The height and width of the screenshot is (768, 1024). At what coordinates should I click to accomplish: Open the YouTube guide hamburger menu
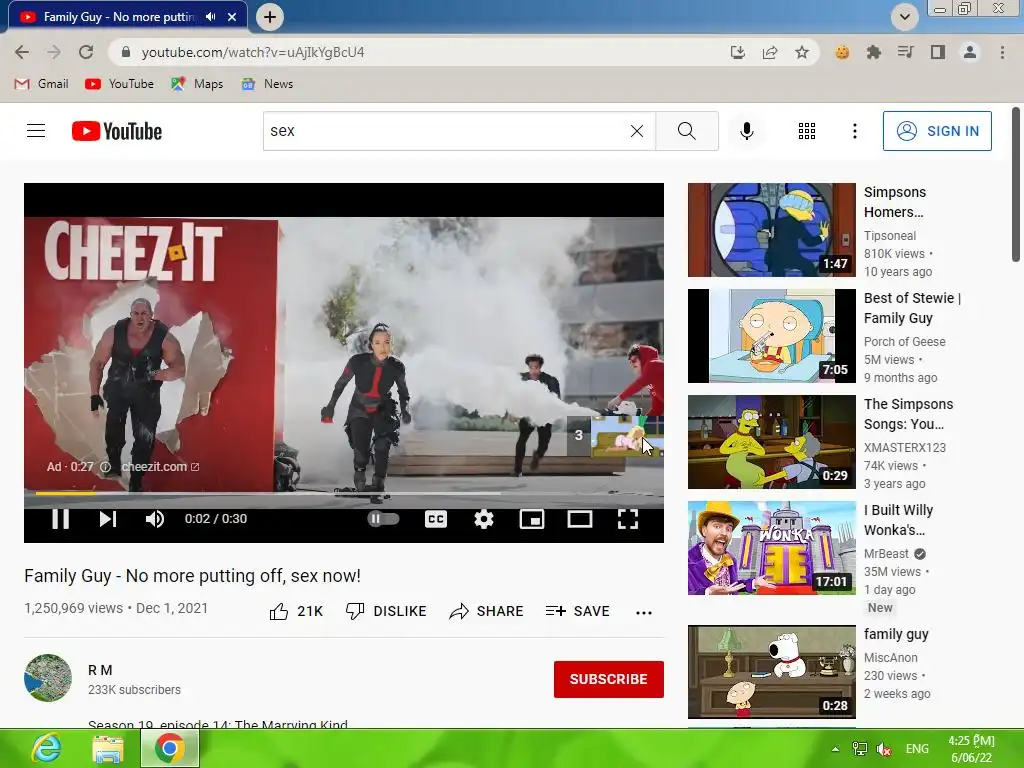pyautogui.click(x=36, y=131)
